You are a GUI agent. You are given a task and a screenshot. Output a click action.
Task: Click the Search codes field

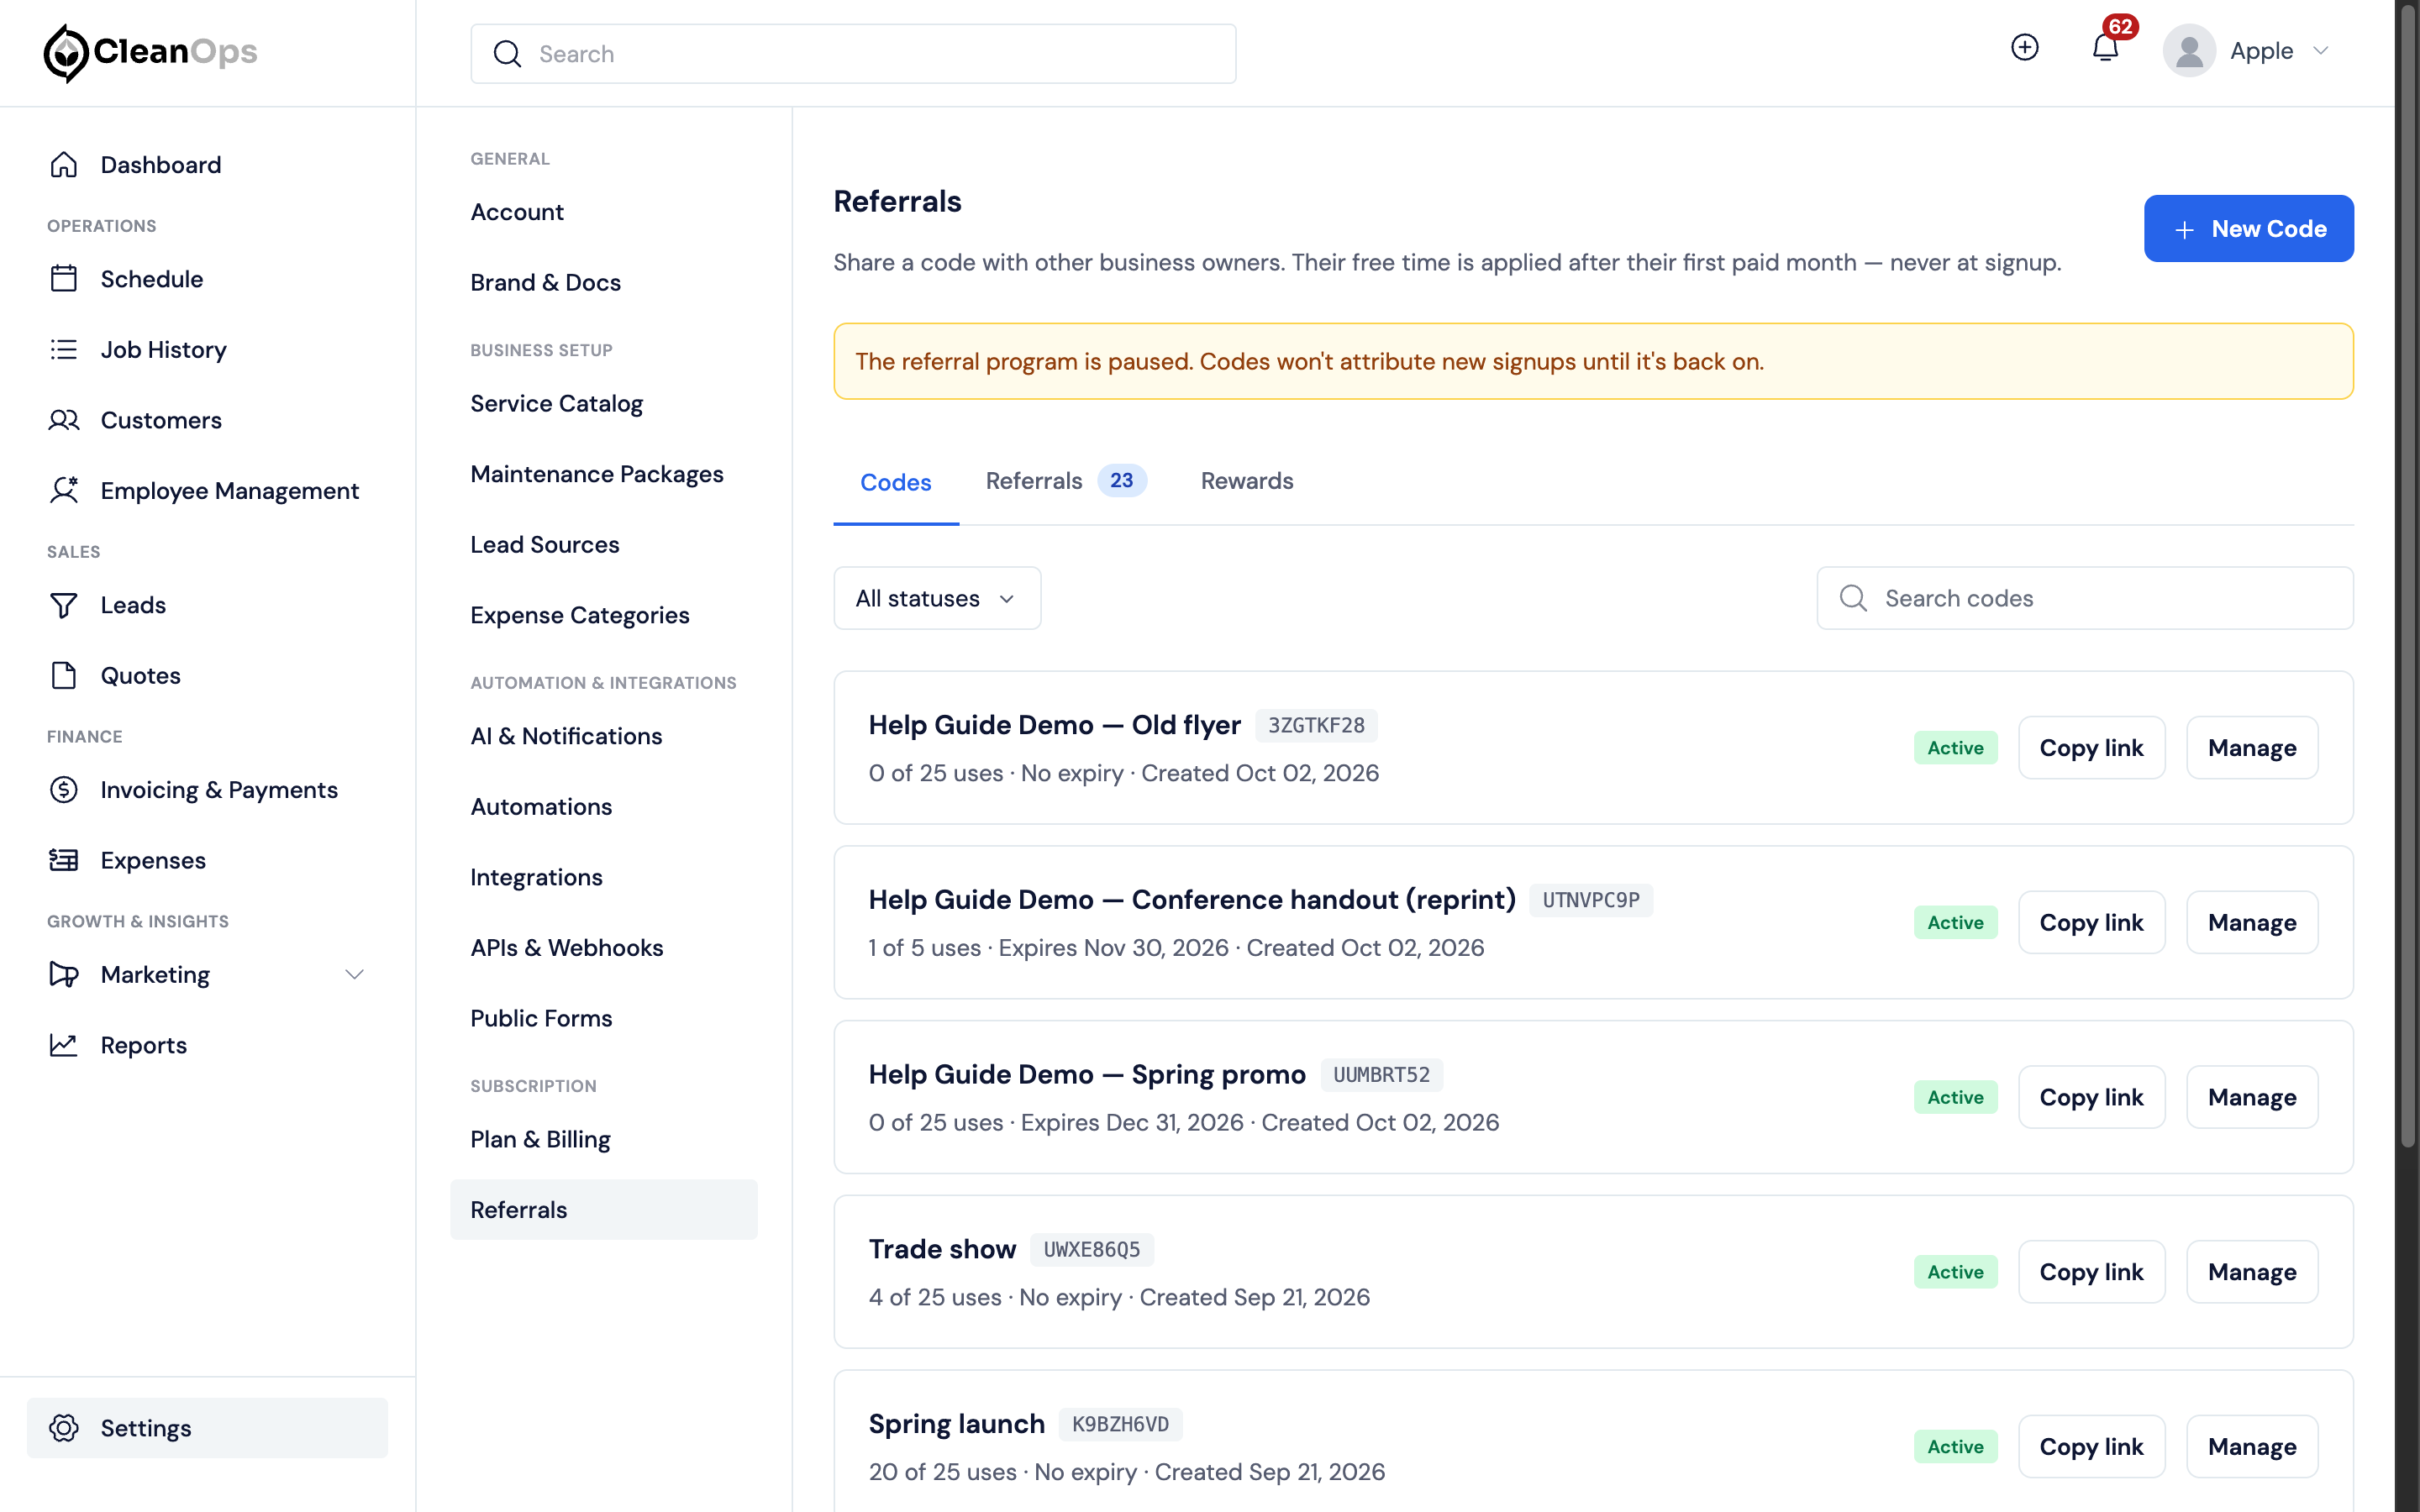tap(2084, 598)
